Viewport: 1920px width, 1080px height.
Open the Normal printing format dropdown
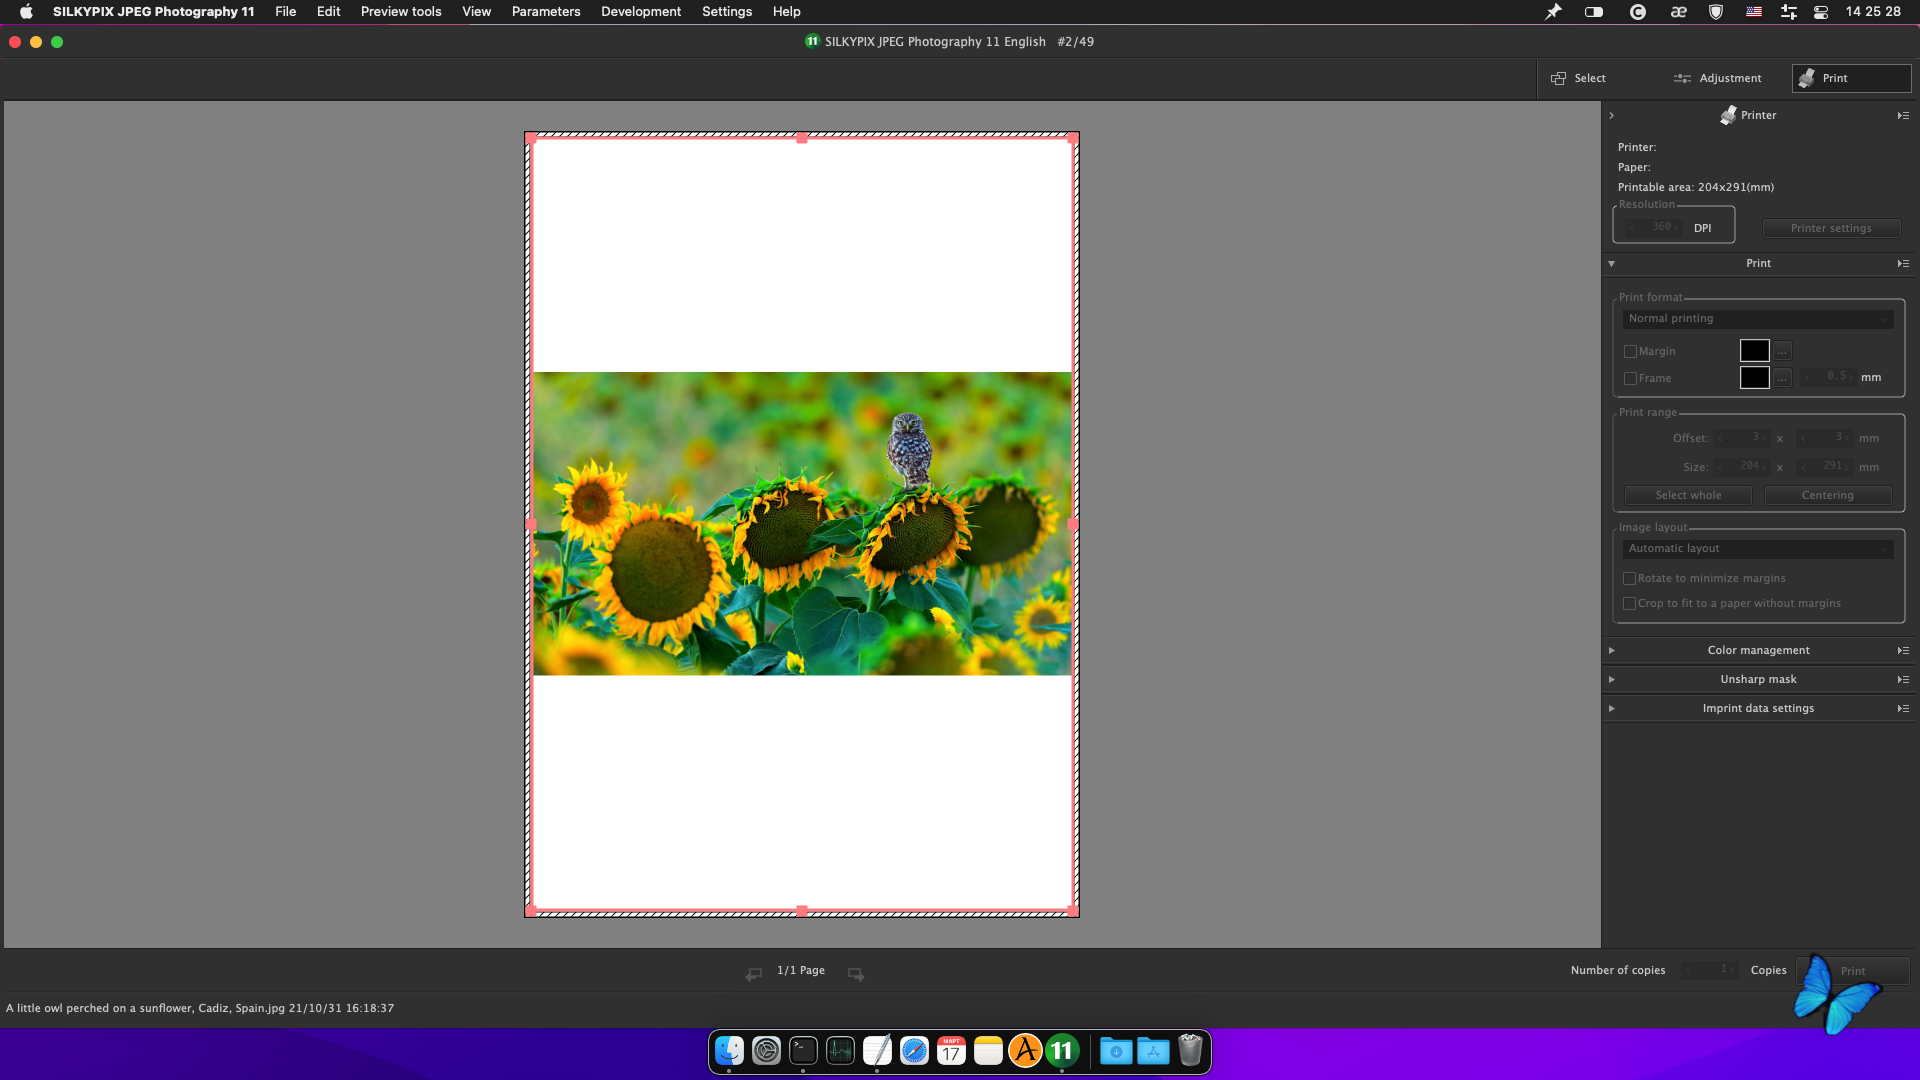click(1757, 319)
